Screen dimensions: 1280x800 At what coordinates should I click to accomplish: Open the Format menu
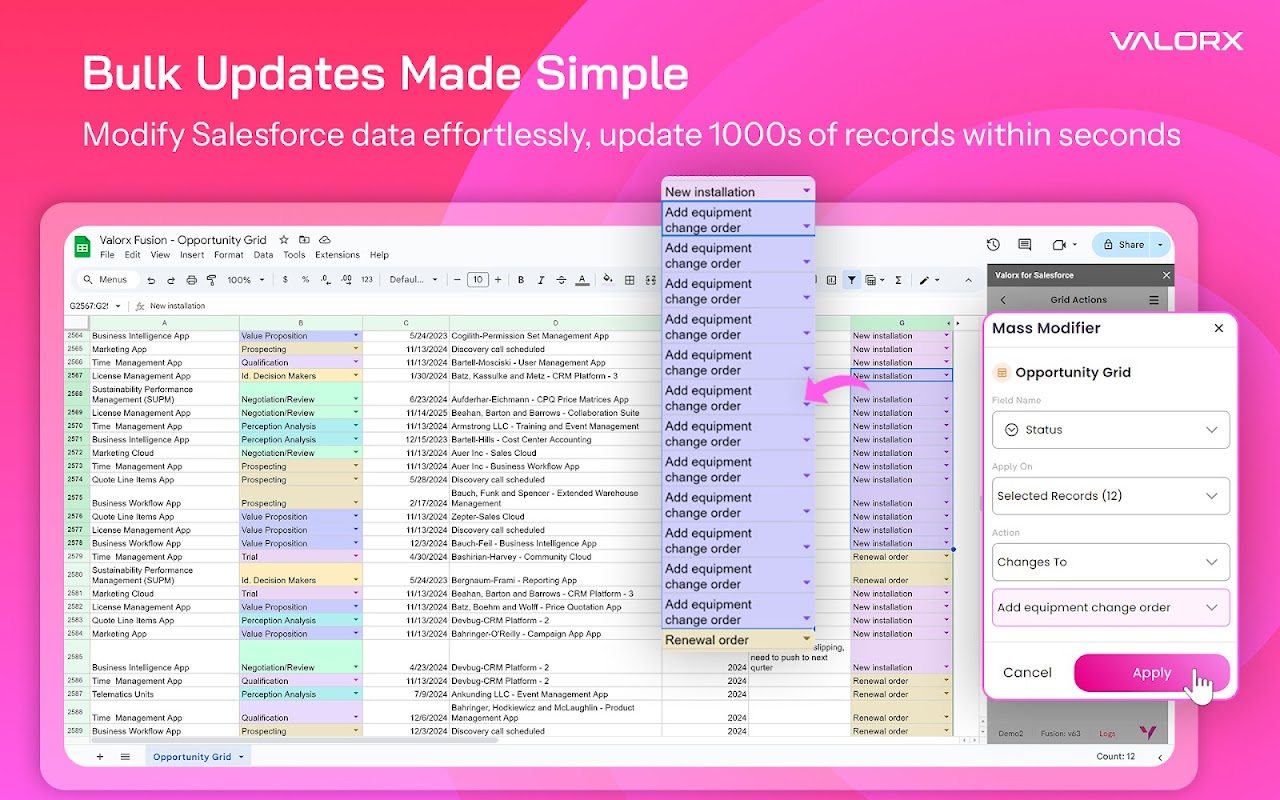(228, 255)
